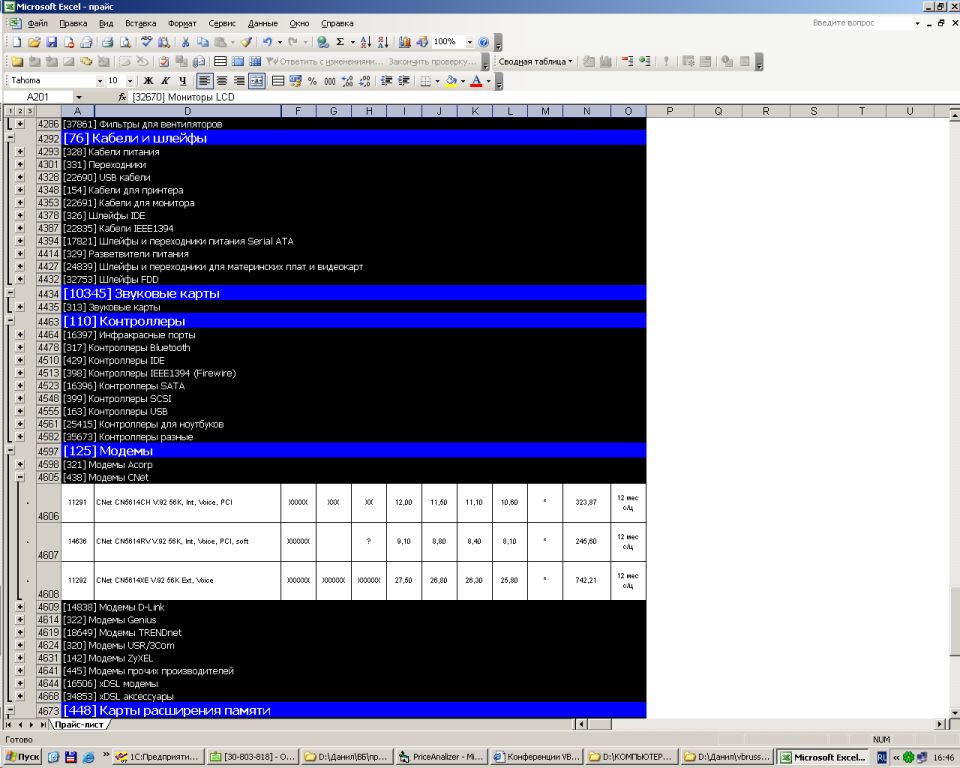Click the AutoSum sigma icon
The width and height of the screenshot is (960, 768).
pyautogui.click(x=340, y=42)
